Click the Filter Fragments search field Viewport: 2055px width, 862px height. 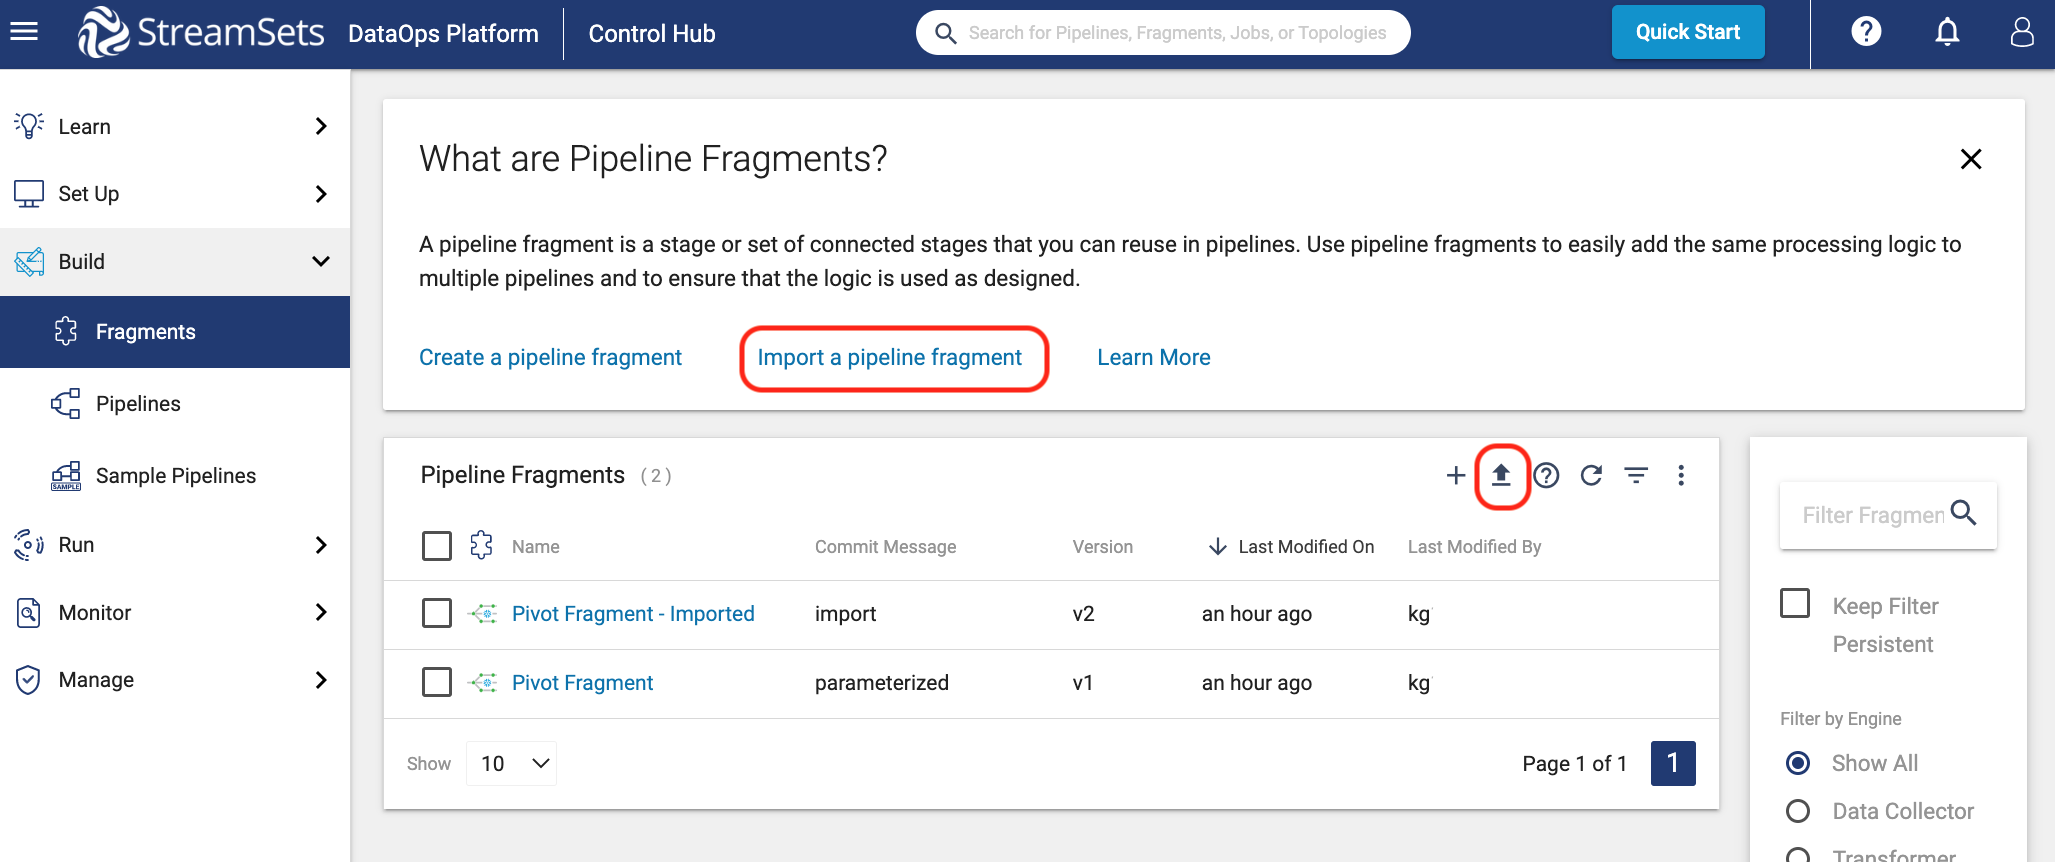(x=1871, y=515)
